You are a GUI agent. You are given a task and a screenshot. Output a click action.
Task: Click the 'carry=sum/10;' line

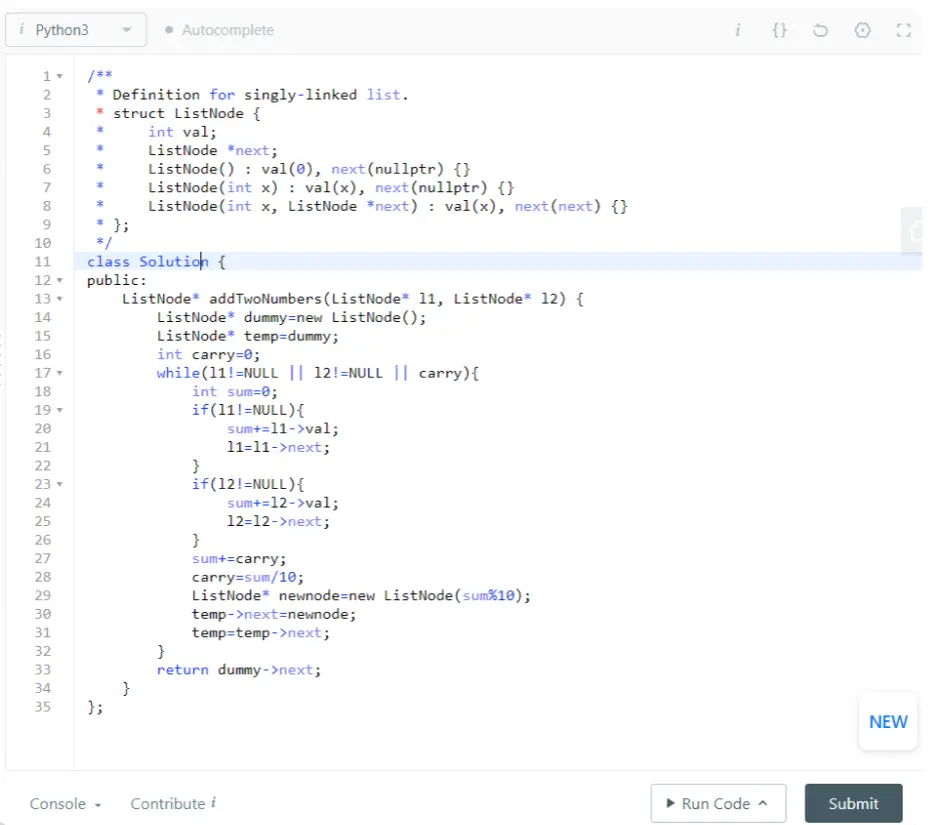(x=248, y=577)
